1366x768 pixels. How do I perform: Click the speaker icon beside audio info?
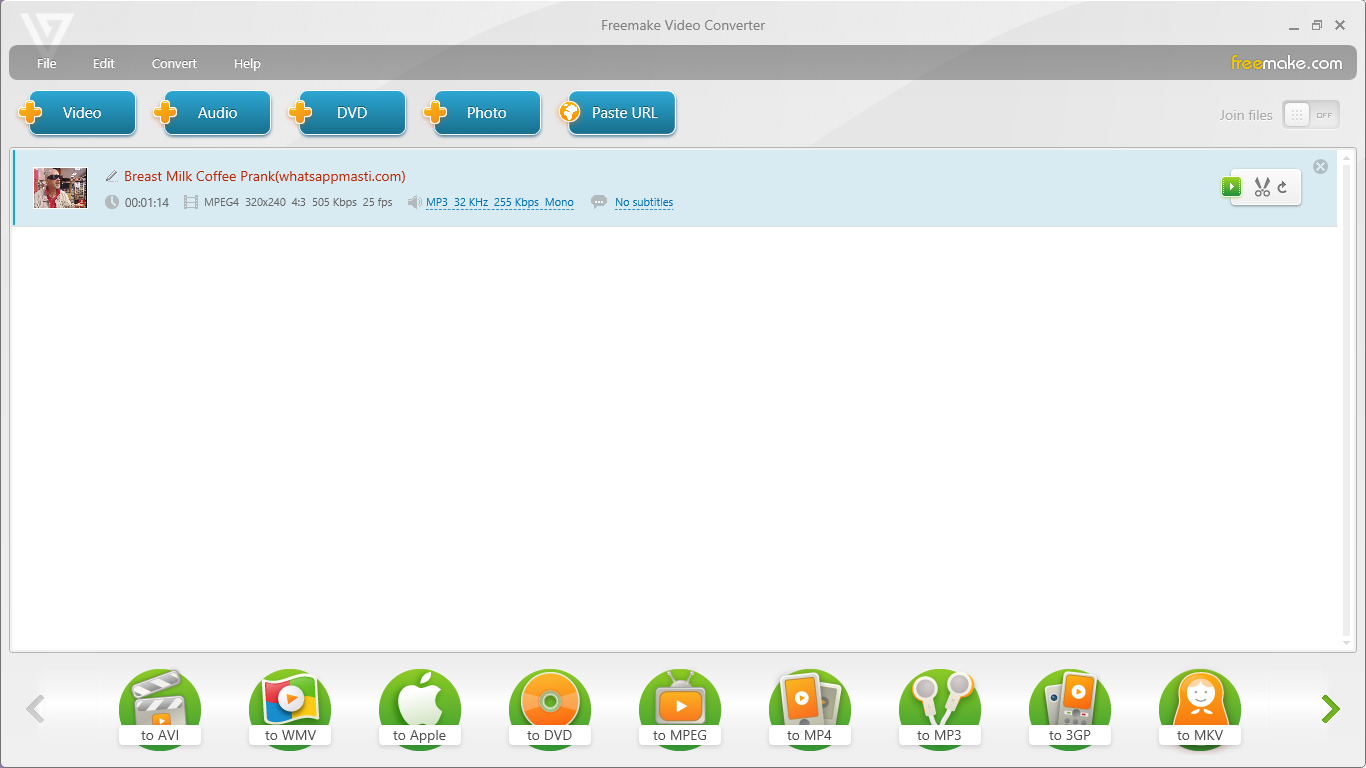415,202
